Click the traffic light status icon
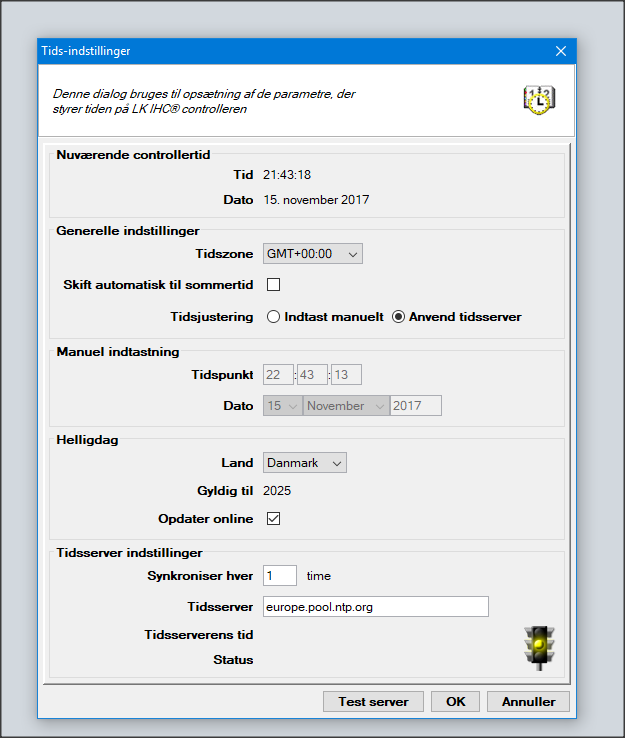 click(539, 645)
